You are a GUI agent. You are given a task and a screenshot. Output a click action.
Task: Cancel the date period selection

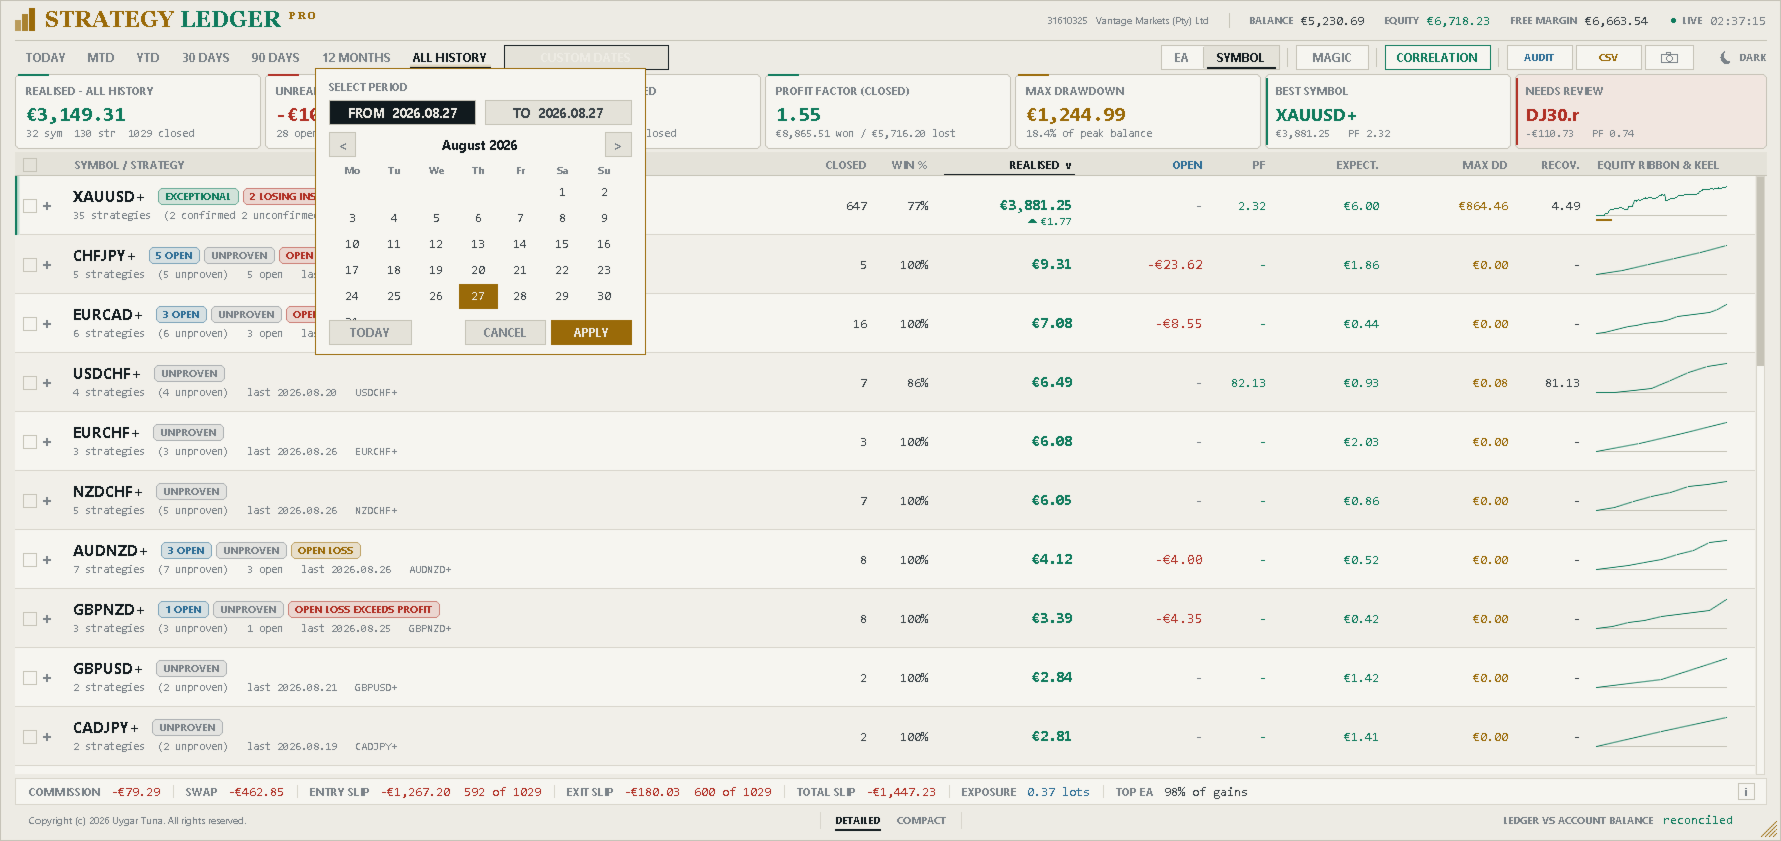point(505,333)
